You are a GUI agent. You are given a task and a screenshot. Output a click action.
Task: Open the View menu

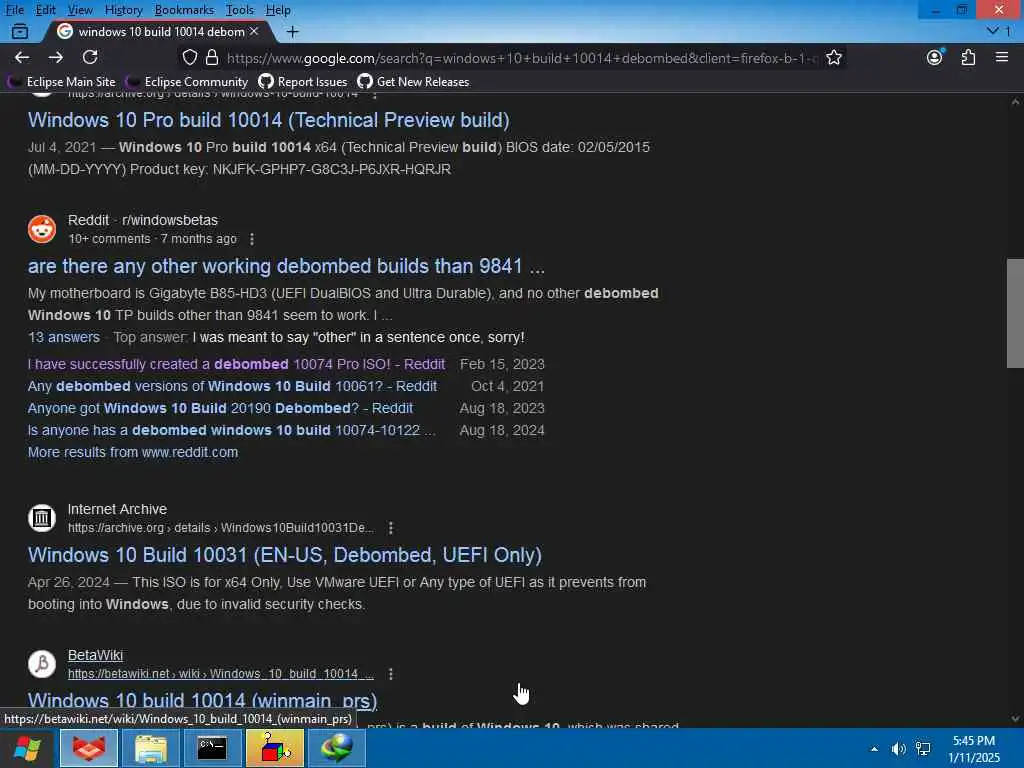click(80, 10)
